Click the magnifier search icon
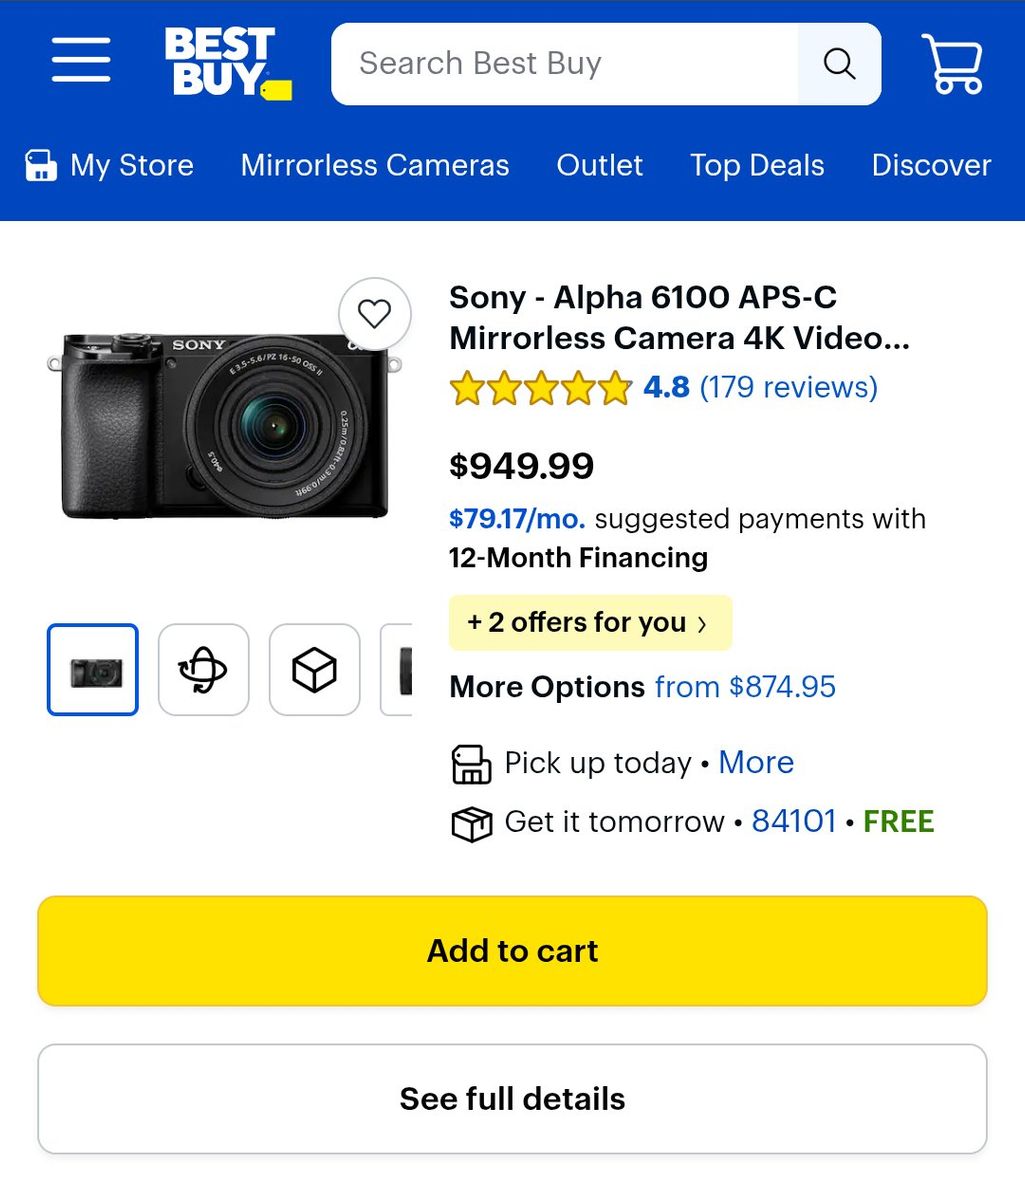This screenshot has height=1200, width=1025. click(839, 64)
